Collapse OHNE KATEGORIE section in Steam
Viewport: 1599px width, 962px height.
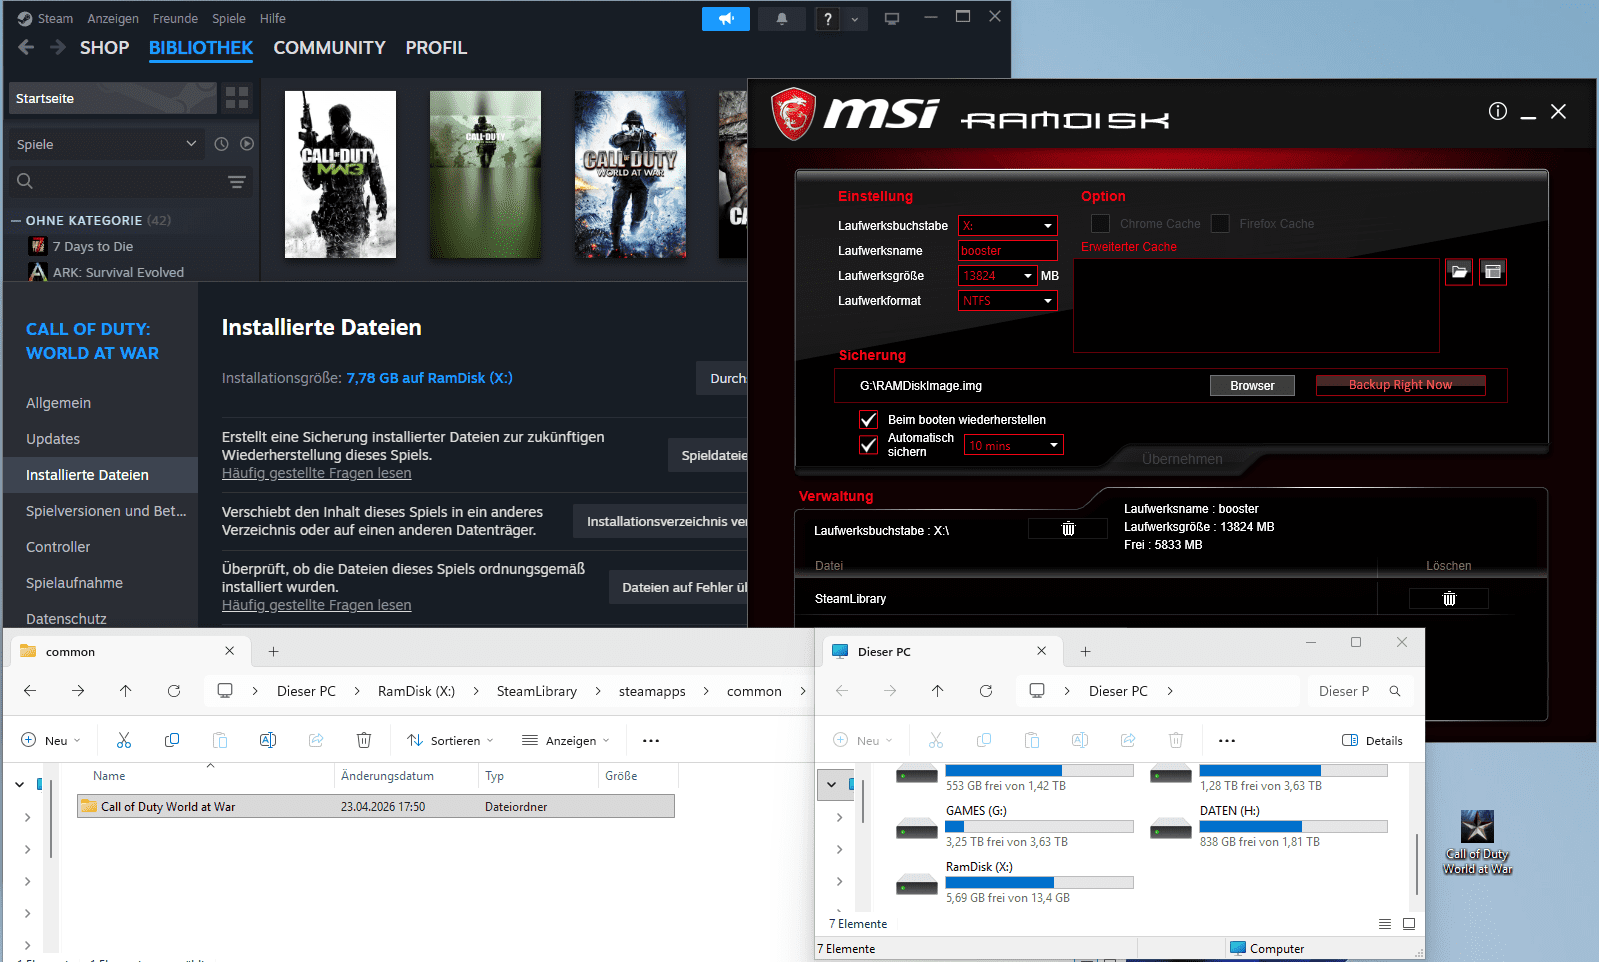[x=16, y=220]
